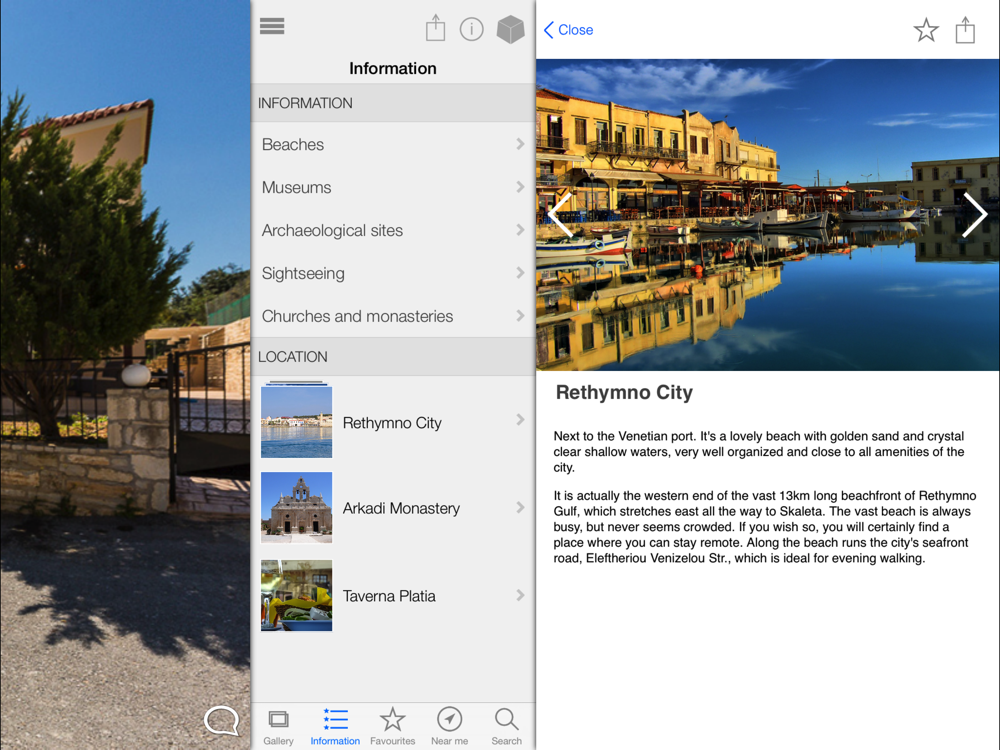Image resolution: width=1000 pixels, height=750 pixels.
Task: Expand Churches and monasteries chevron
Action: pos(520,316)
